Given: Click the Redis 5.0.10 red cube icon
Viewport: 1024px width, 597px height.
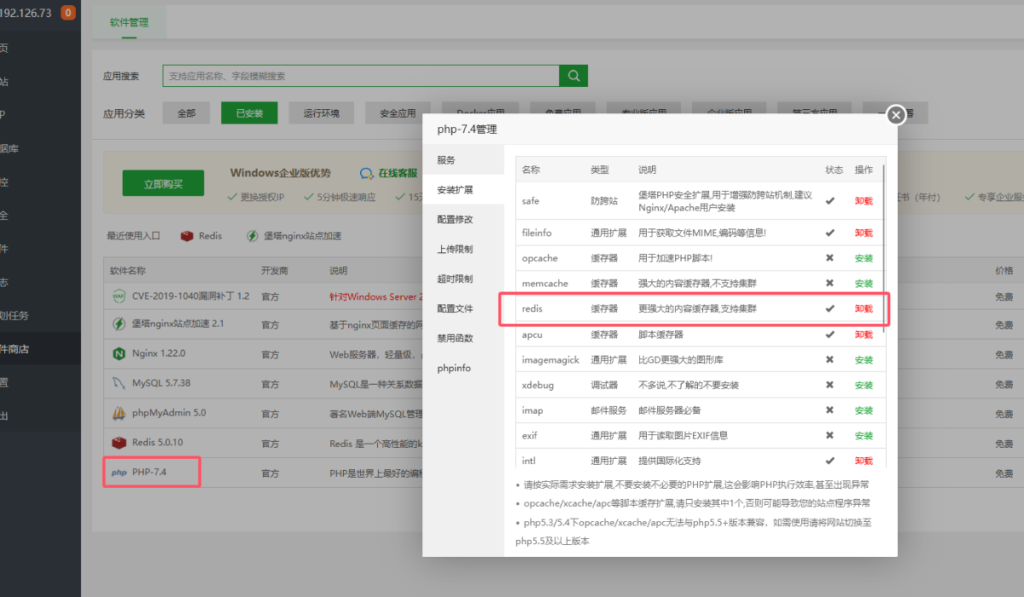Looking at the screenshot, I should point(119,443).
